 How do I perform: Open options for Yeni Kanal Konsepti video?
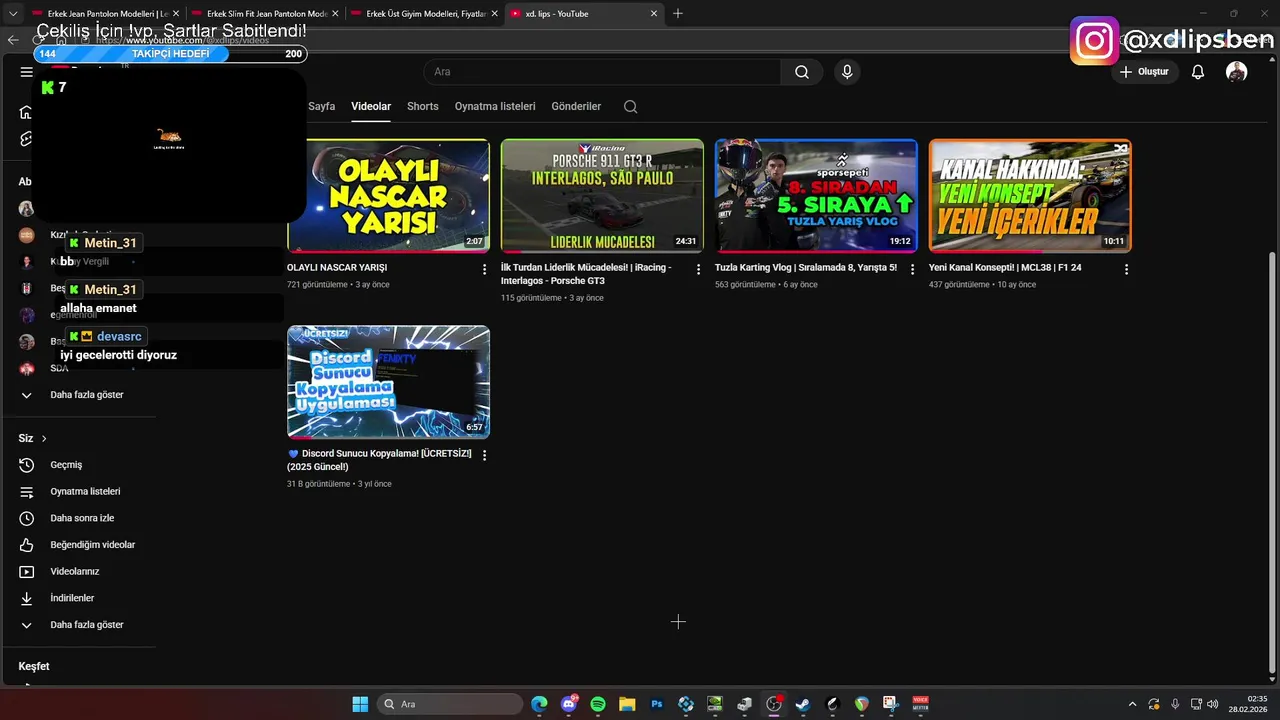[1126, 269]
